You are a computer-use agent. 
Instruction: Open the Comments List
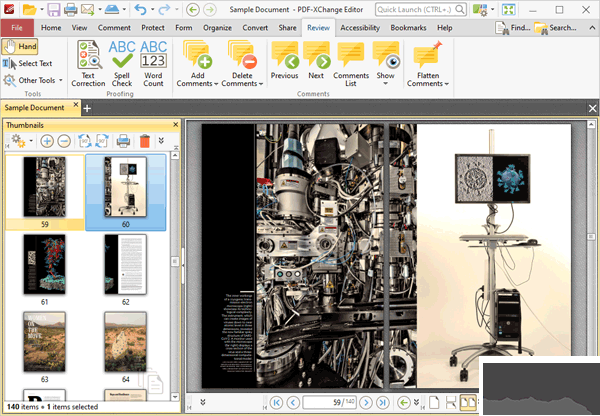point(351,63)
